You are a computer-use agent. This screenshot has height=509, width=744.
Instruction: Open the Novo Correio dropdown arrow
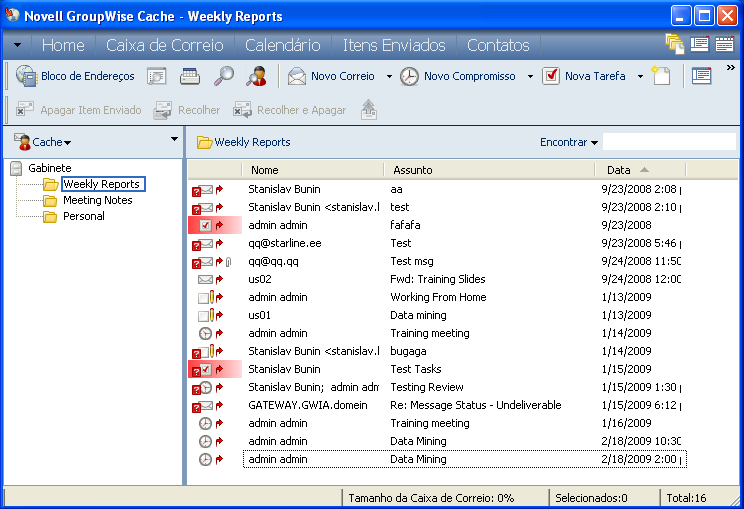coord(387,77)
